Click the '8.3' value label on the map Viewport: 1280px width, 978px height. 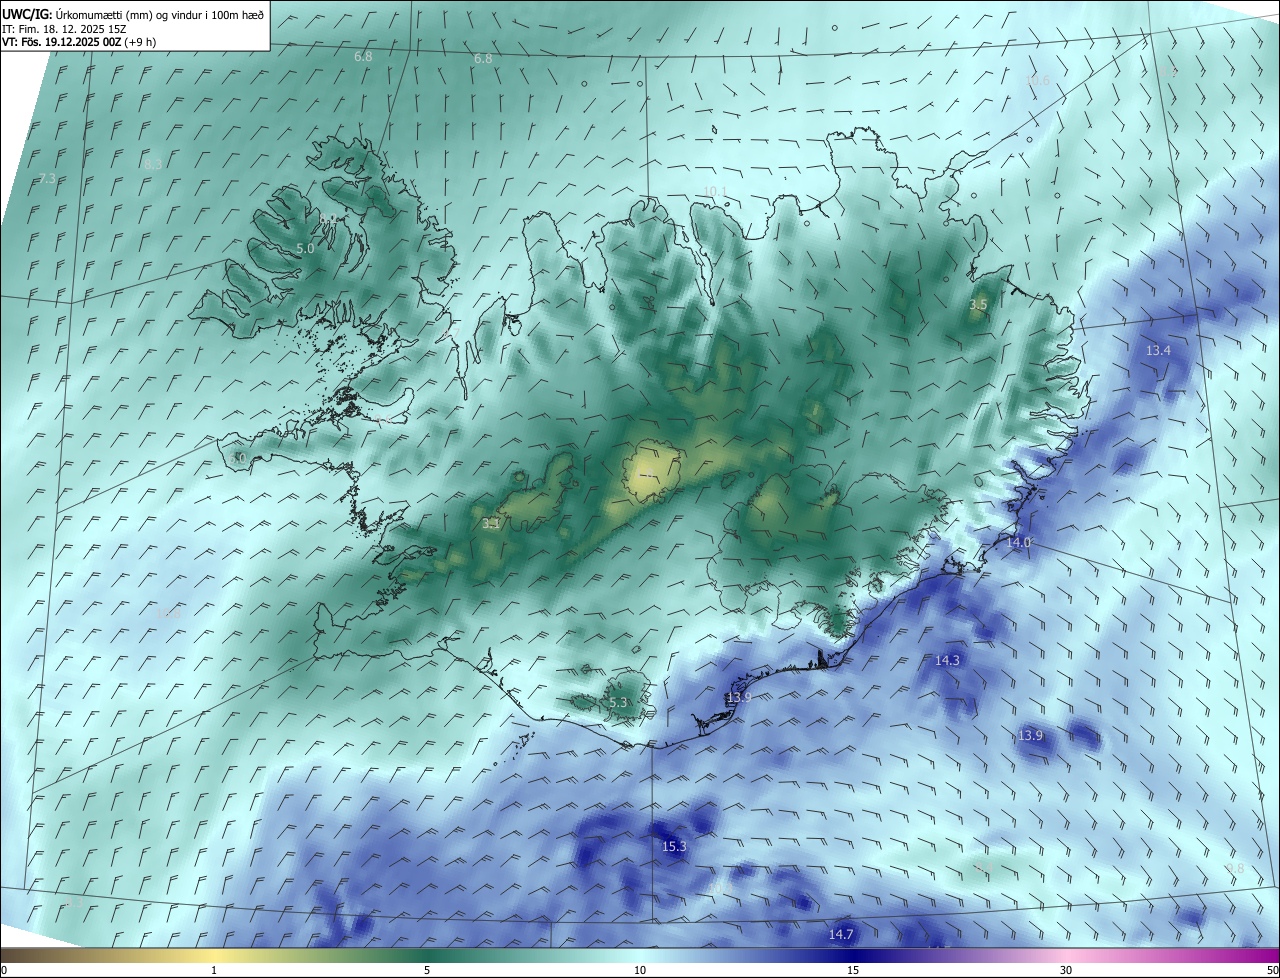[x=153, y=164]
